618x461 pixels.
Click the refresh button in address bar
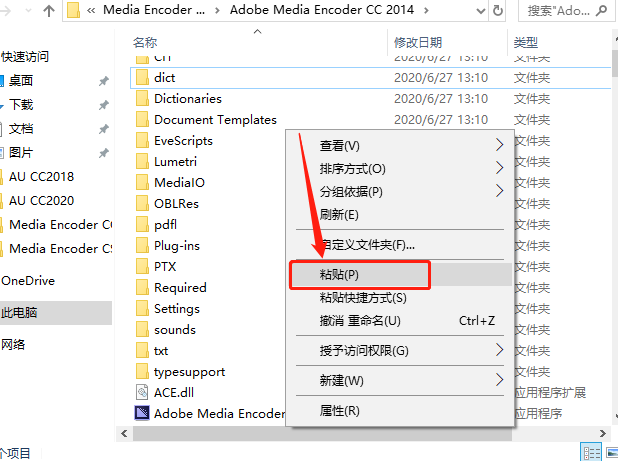tap(498, 10)
